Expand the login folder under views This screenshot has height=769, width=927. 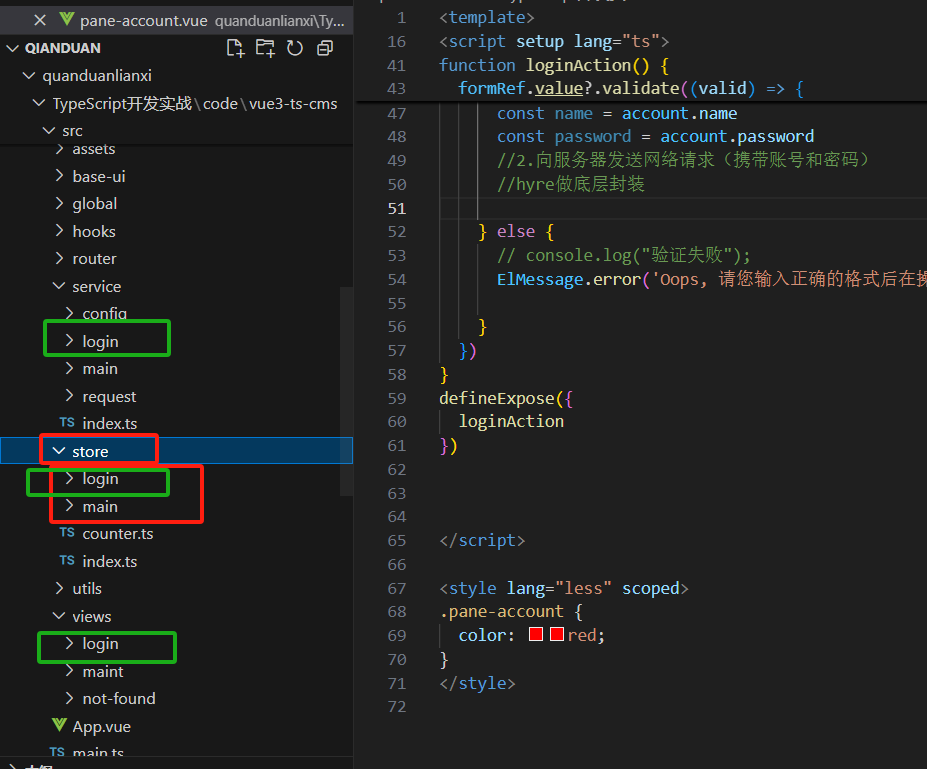click(x=69, y=643)
